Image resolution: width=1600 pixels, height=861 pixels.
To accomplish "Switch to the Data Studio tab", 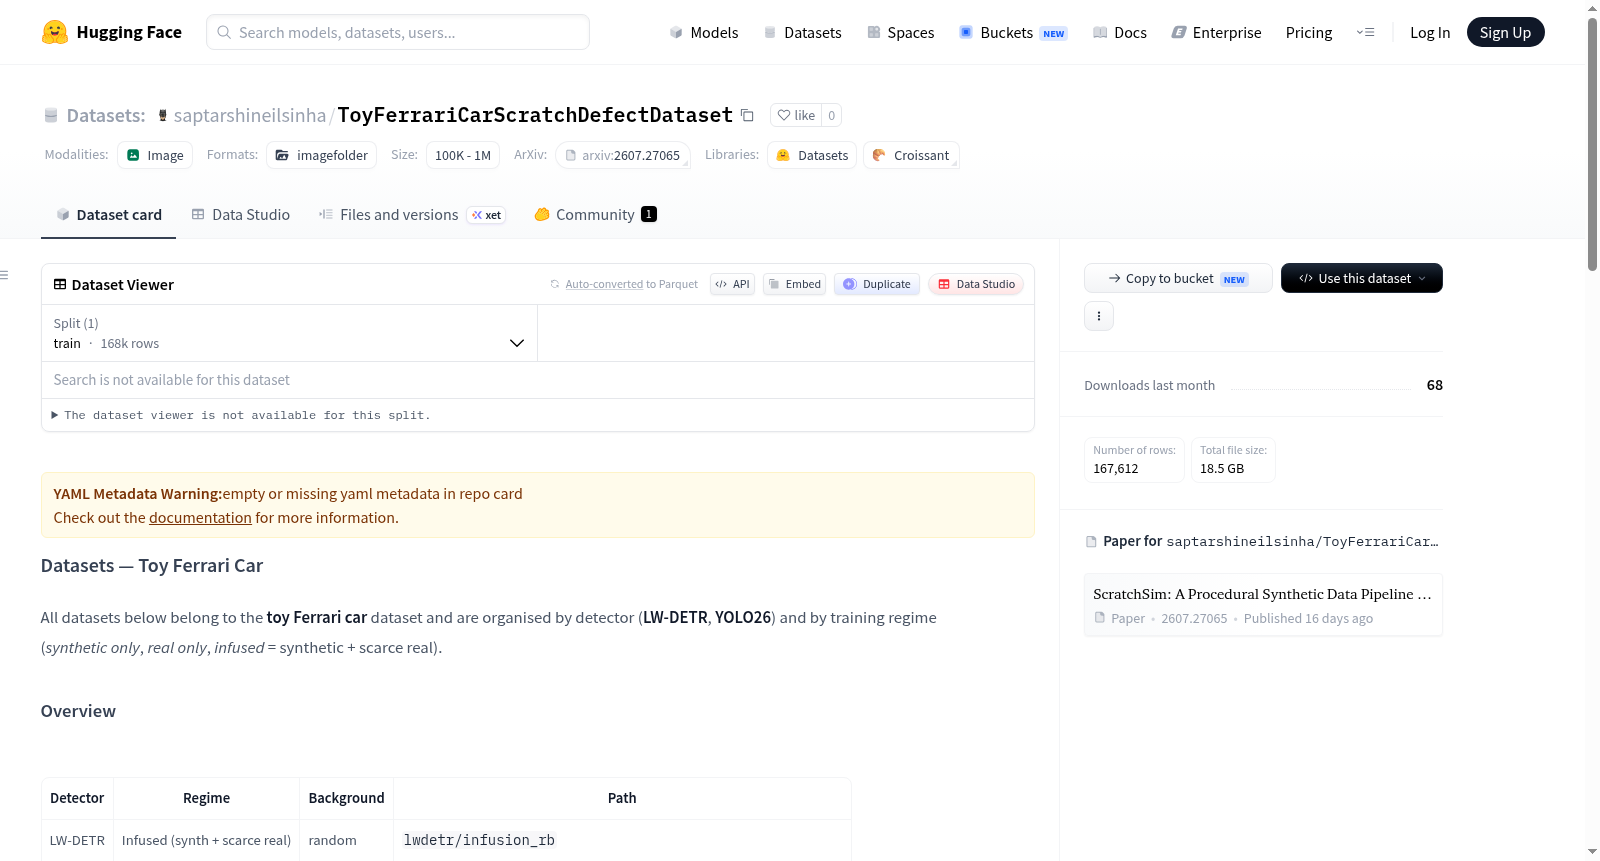I will (x=241, y=215).
